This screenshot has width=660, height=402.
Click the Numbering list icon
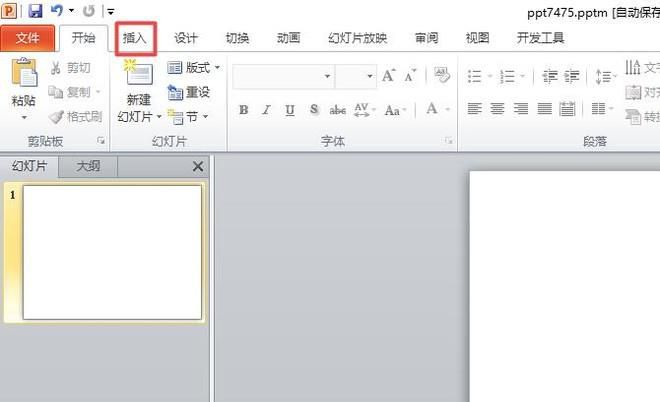point(507,77)
